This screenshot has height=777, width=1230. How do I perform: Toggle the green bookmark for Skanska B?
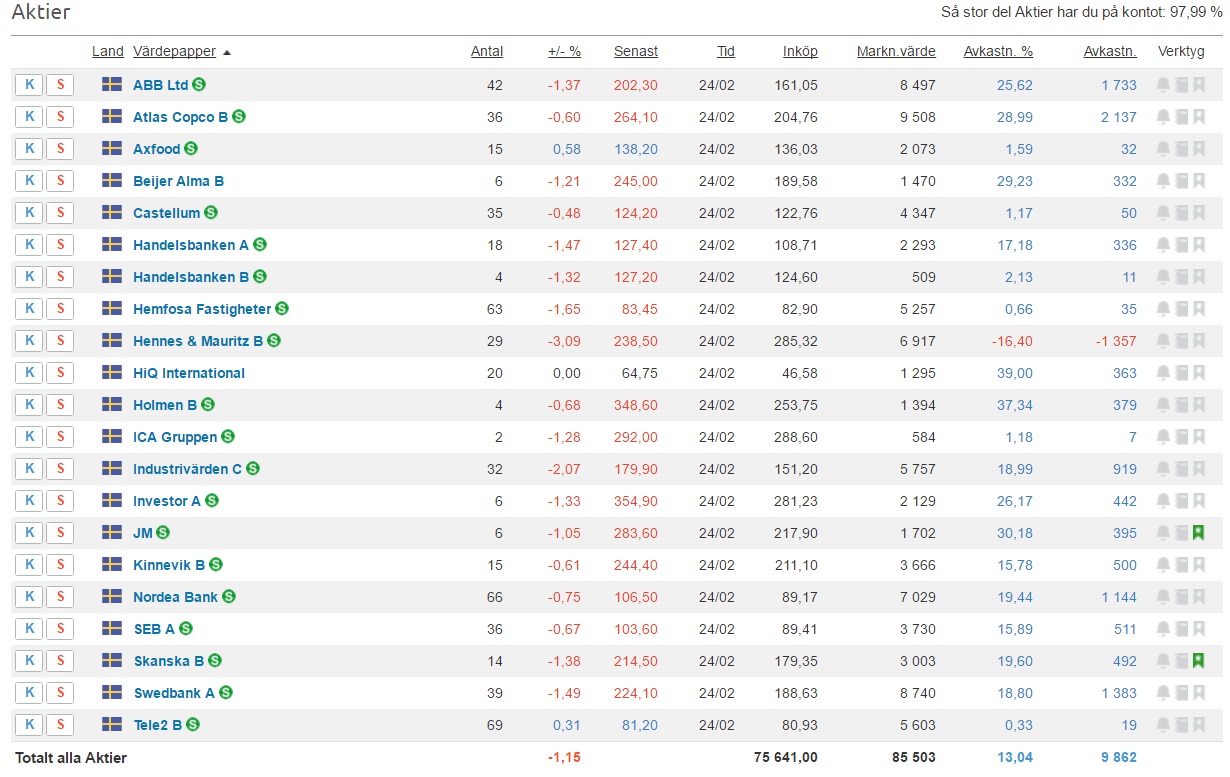click(x=1198, y=661)
